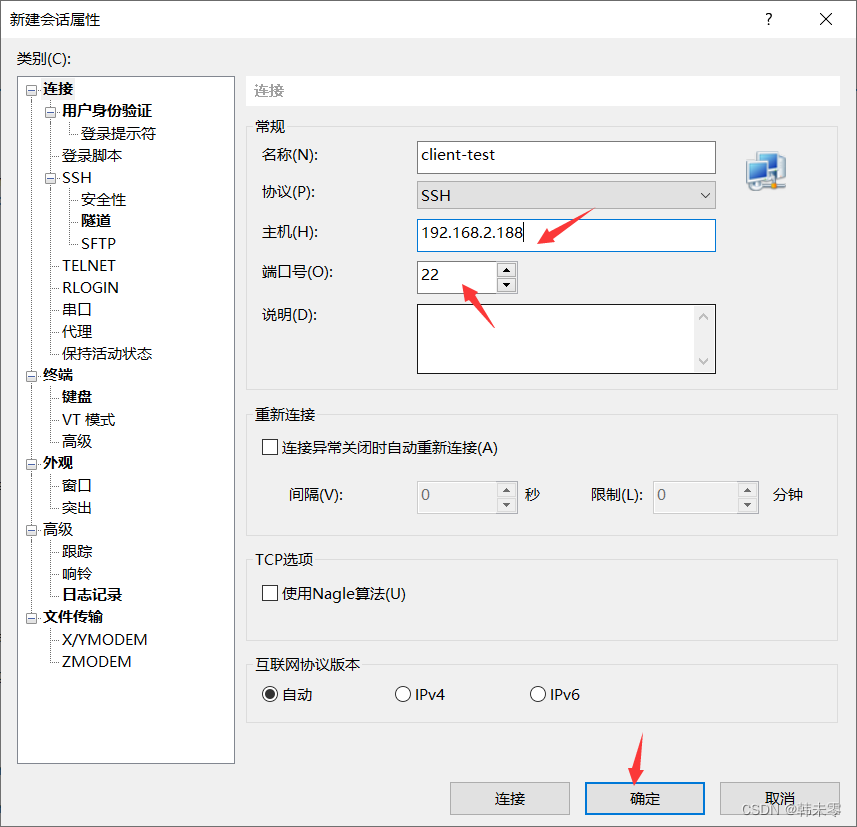This screenshot has width=857, height=827.
Task: Increase the port number with up arrow
Action: point(507,270)
